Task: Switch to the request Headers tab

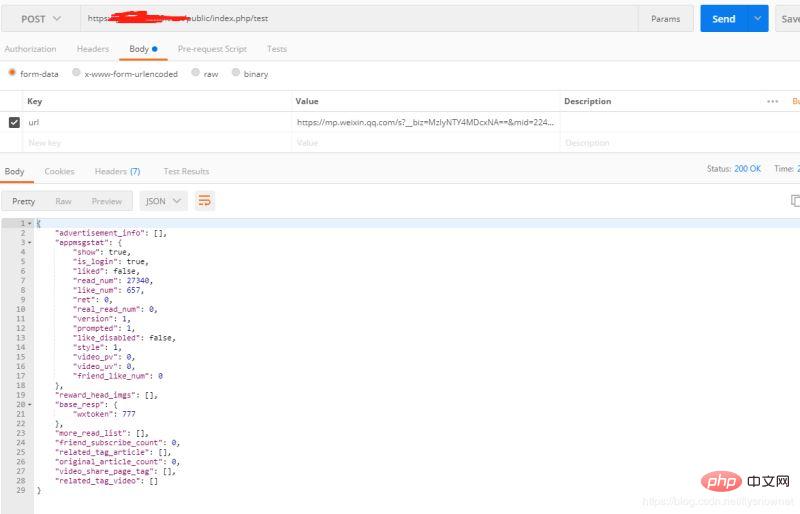Action: tap(93, 49)
